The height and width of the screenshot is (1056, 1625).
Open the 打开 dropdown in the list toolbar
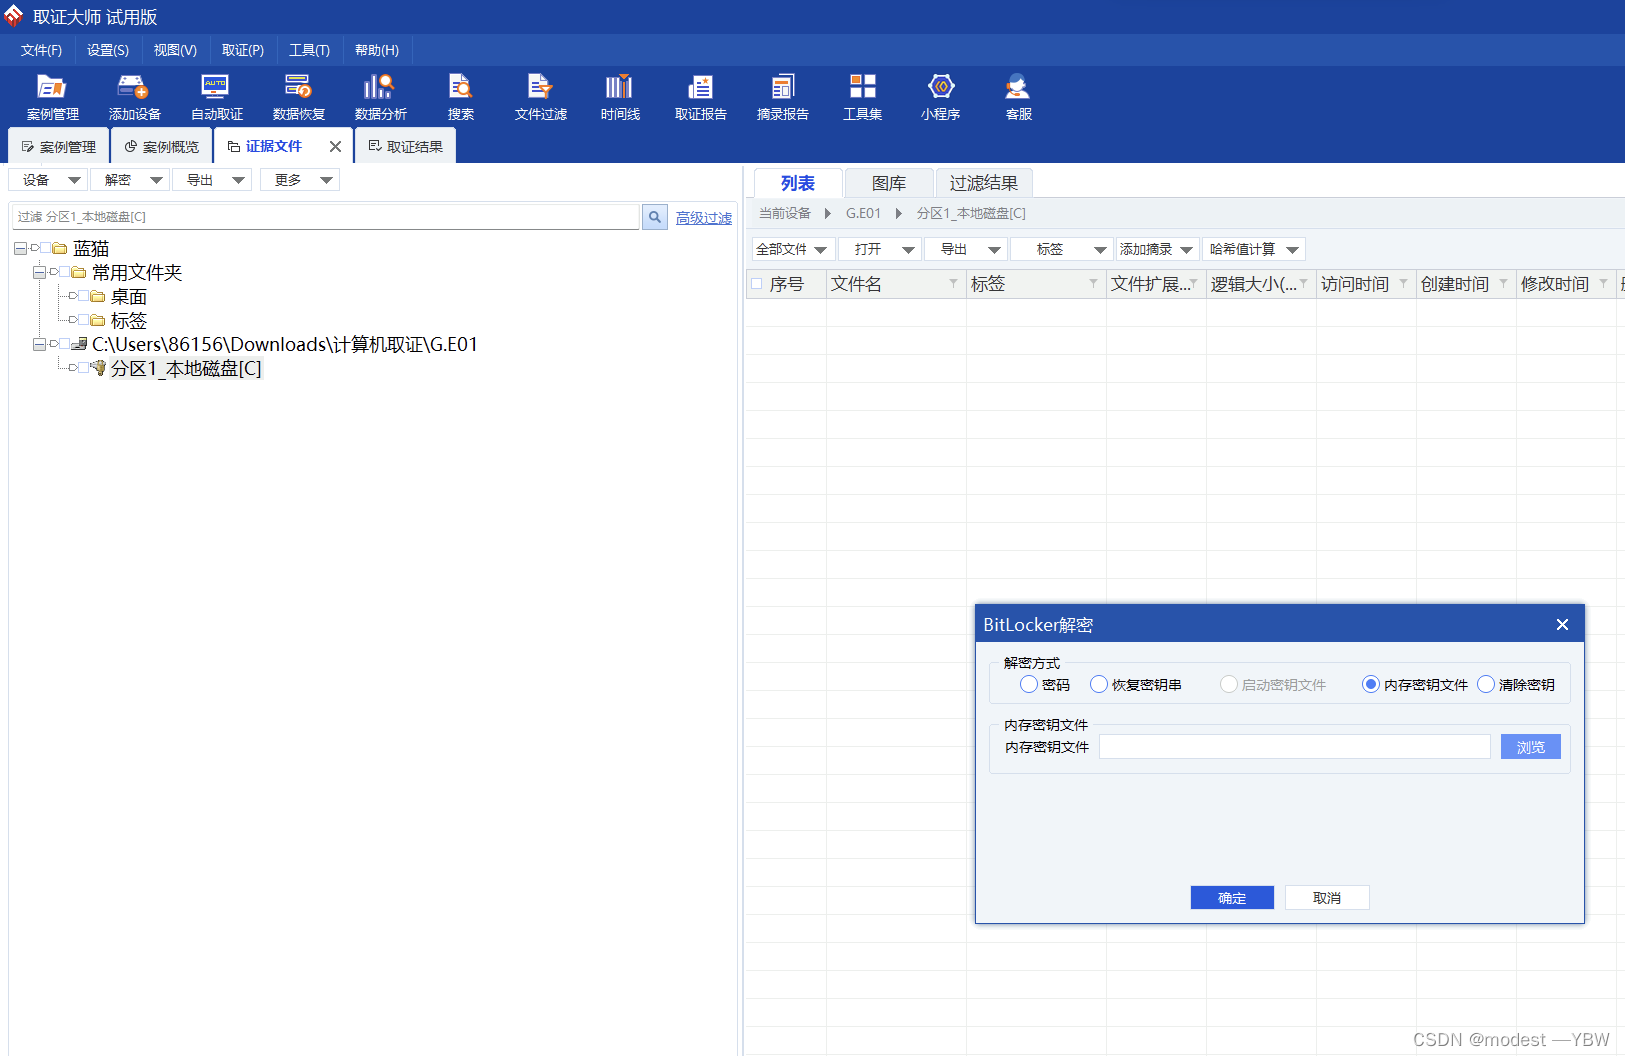pyautogui.click(x=880, y=249)
